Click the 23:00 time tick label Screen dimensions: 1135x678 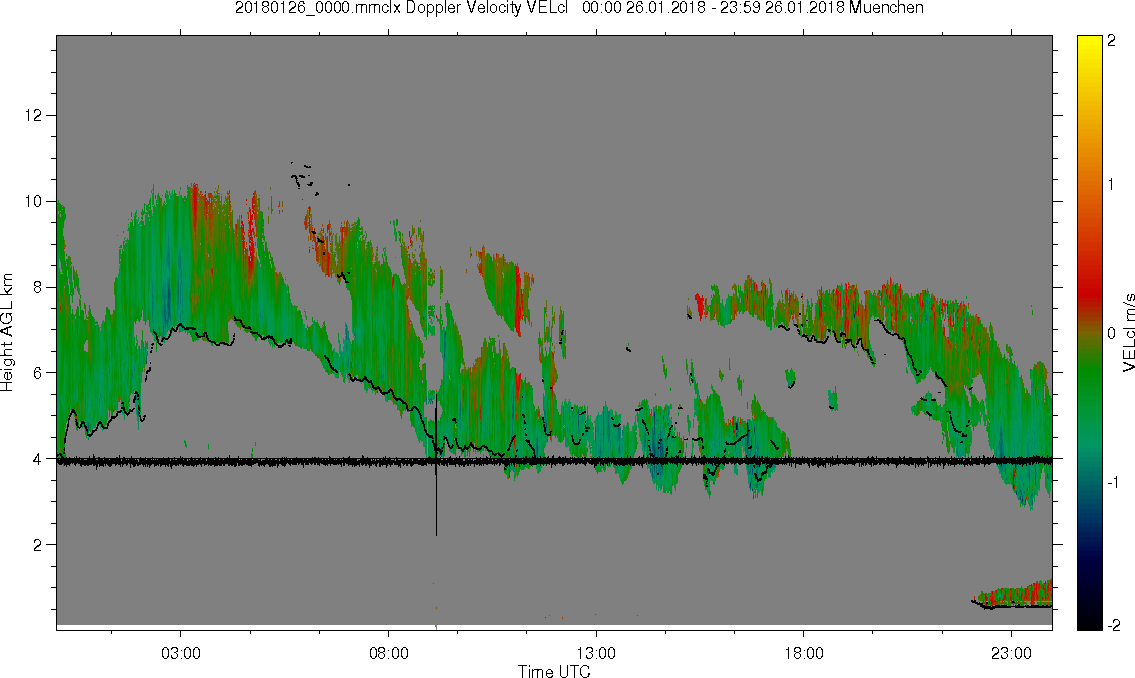(x=1011, y=653)
